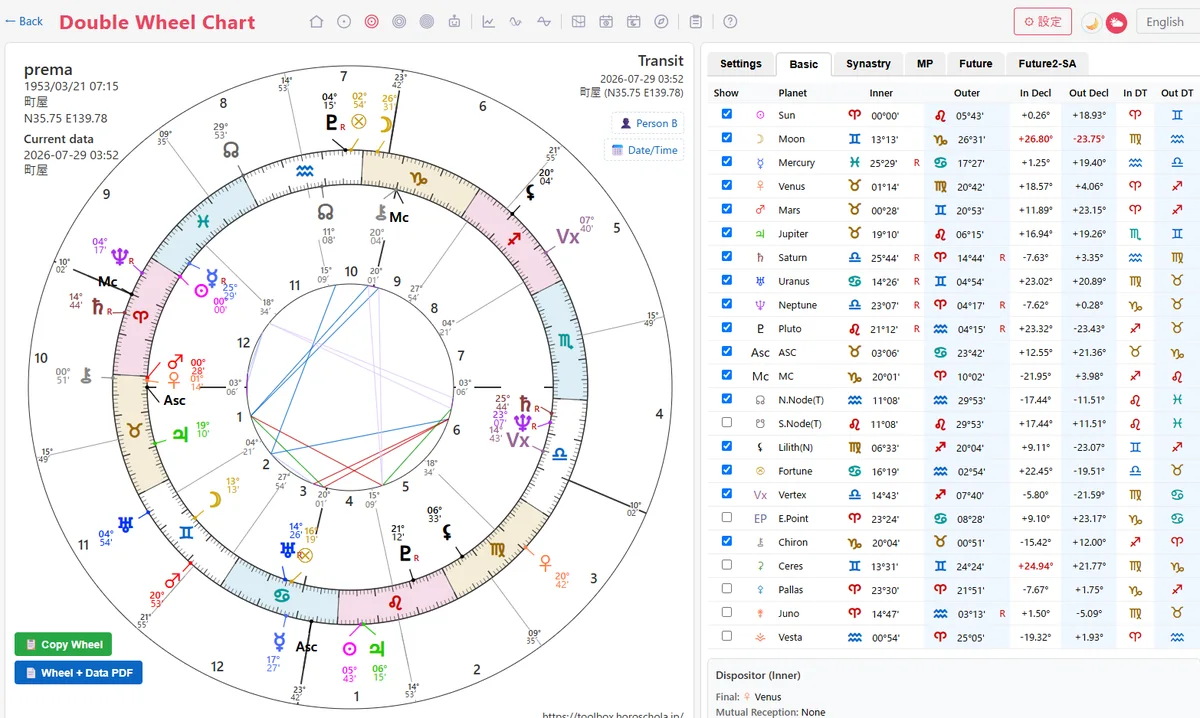The height and width of the screenshot is (718, 1200).
Task: Click the Moon Out Decl value -23.75°
Action: coord(1088,139)
